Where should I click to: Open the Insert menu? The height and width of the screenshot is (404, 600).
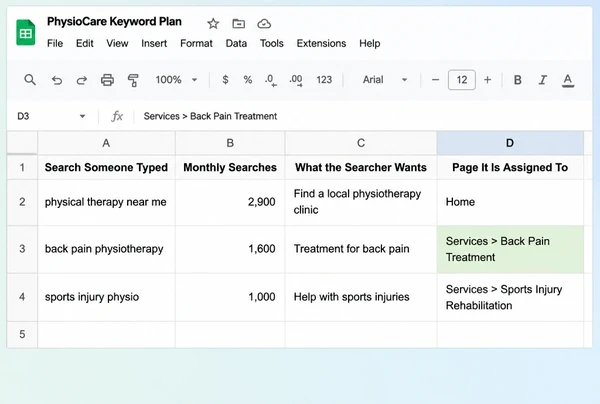click(154, 43)
